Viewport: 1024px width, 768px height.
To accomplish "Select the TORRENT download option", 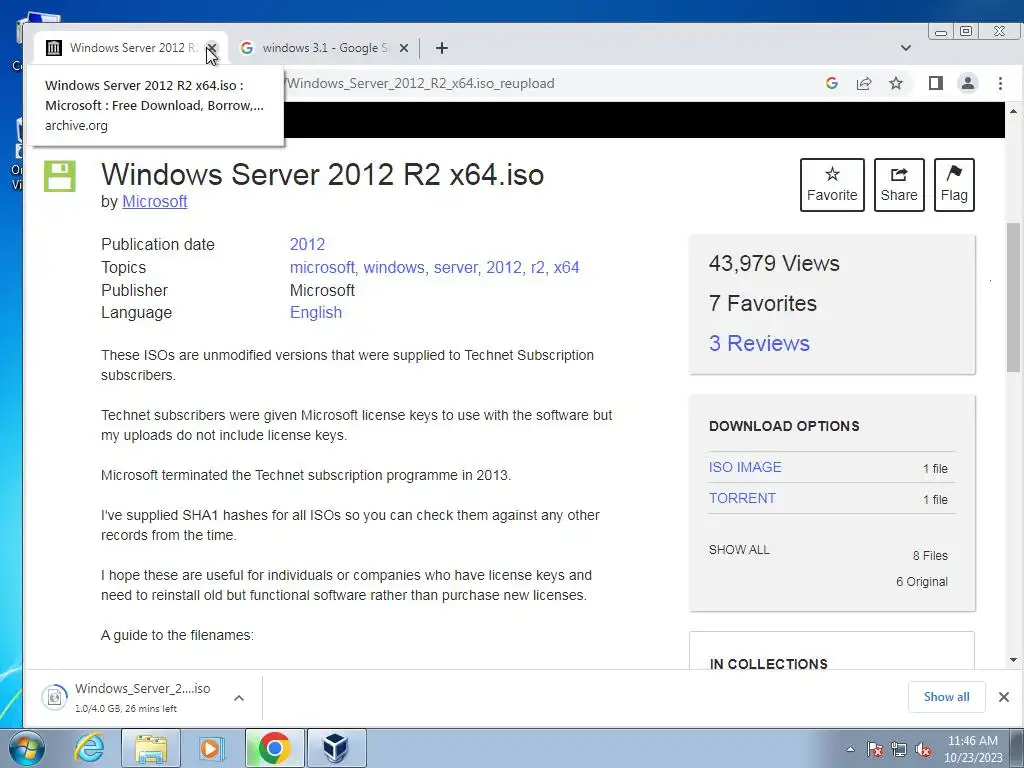I will click(743, 498).
